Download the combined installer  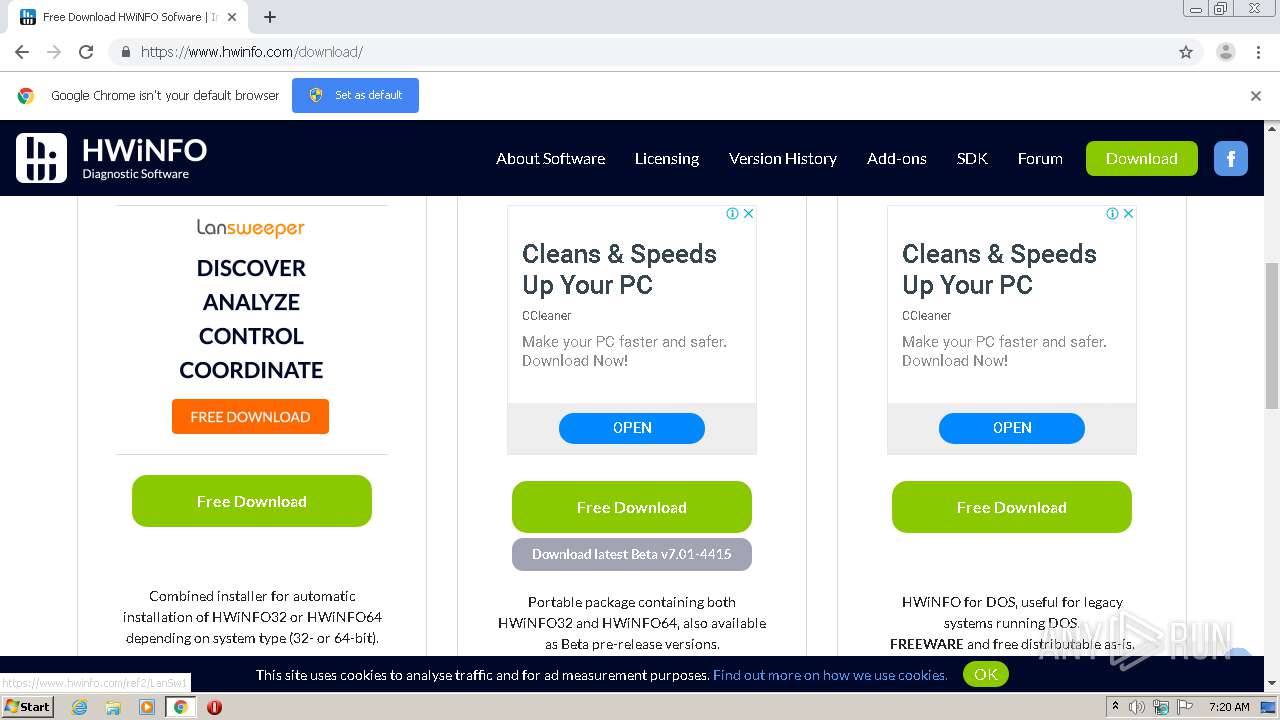click(252, 501)
